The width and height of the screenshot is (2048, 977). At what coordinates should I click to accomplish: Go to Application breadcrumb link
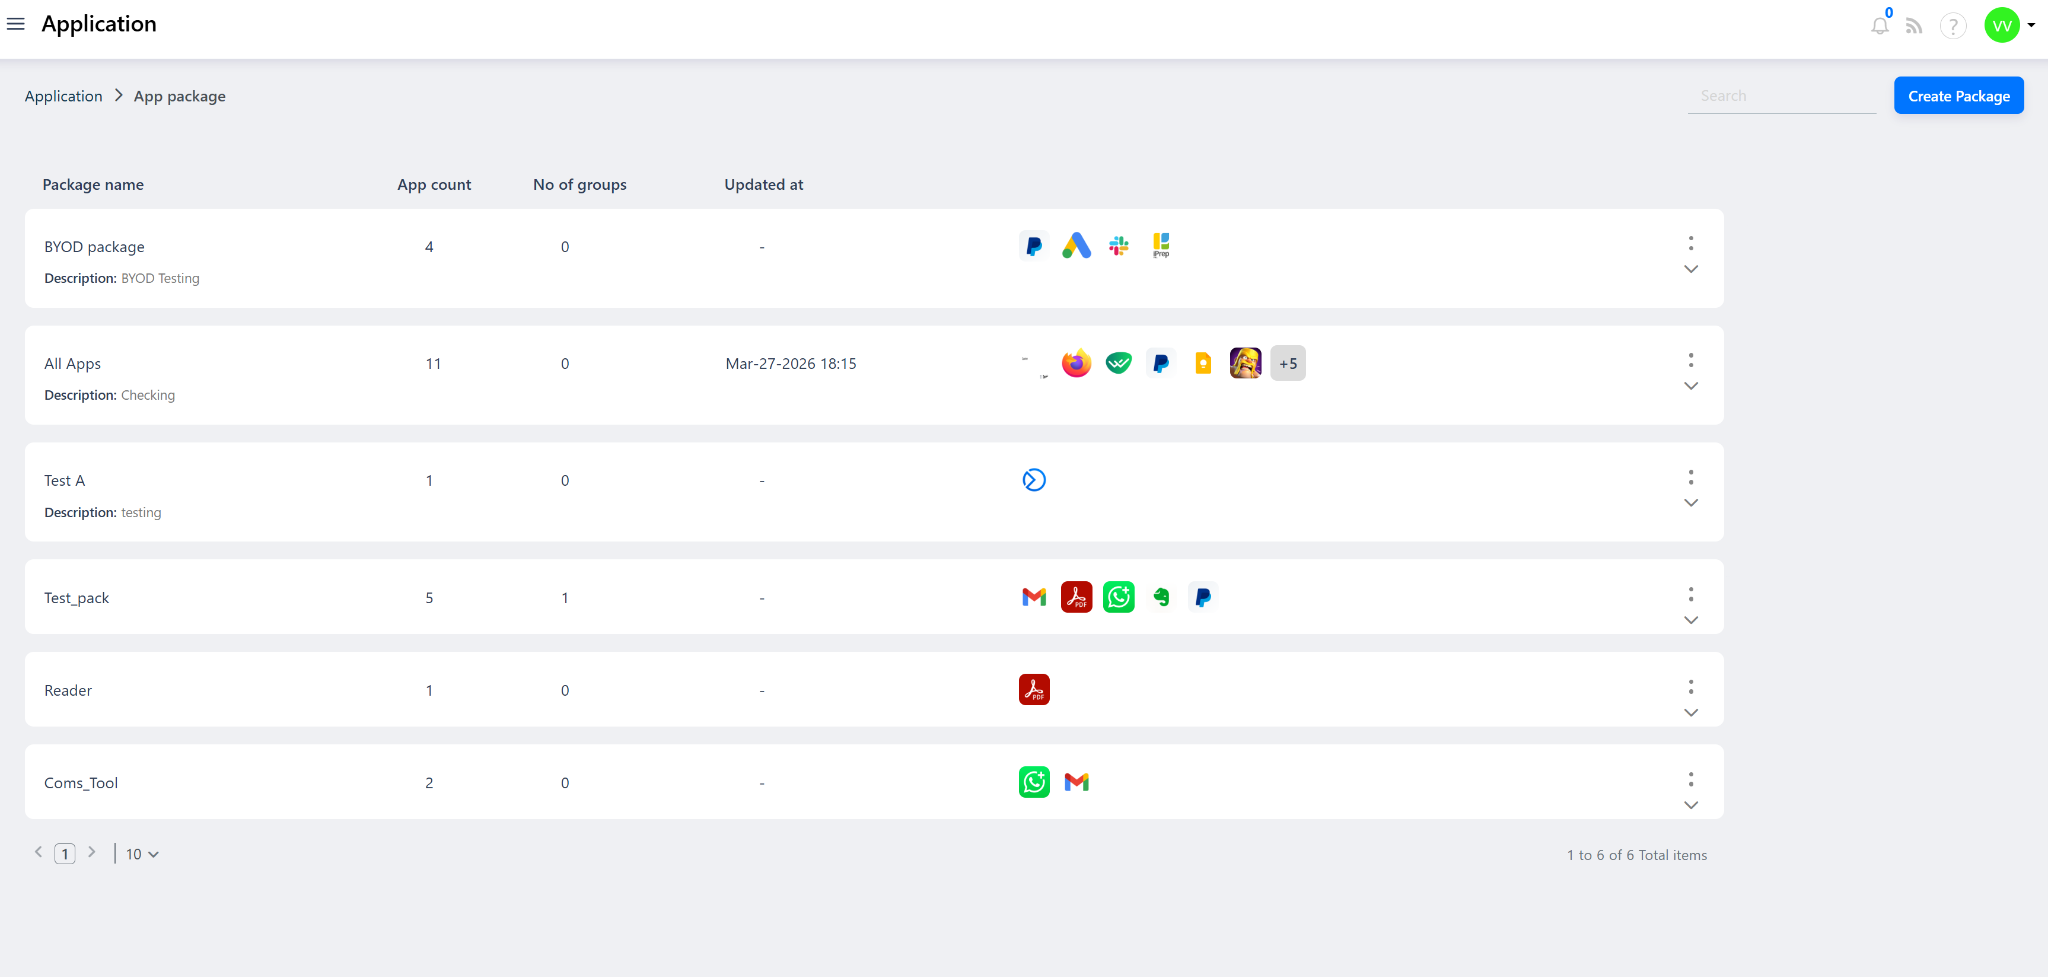pos(64,96)
